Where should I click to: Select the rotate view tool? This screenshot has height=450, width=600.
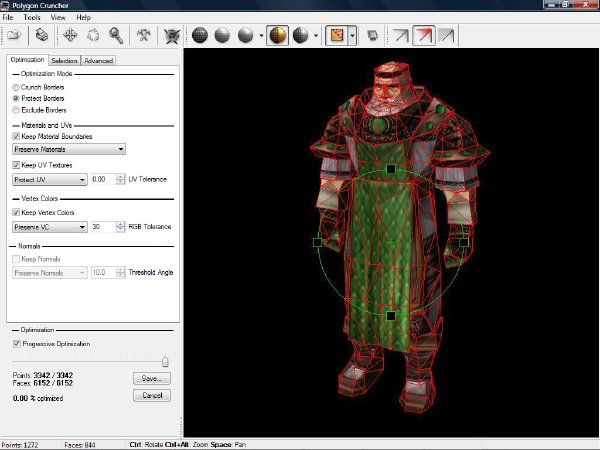(x=93, y=35)
